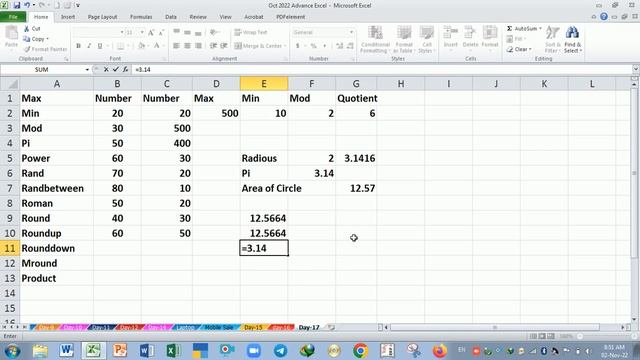Open the Number Format General dropdown
The image size is (640, 360).
point(351,32)
